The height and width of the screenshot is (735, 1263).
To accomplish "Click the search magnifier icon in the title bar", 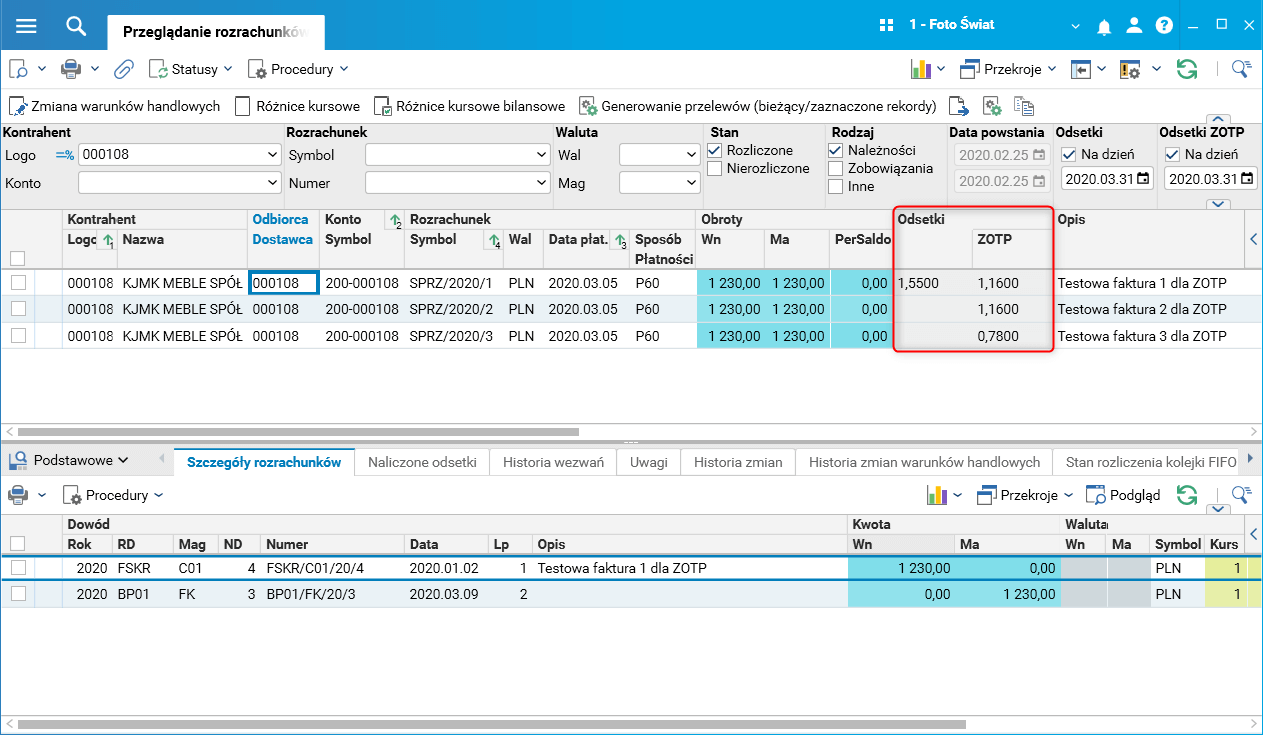I will (76, 25).
